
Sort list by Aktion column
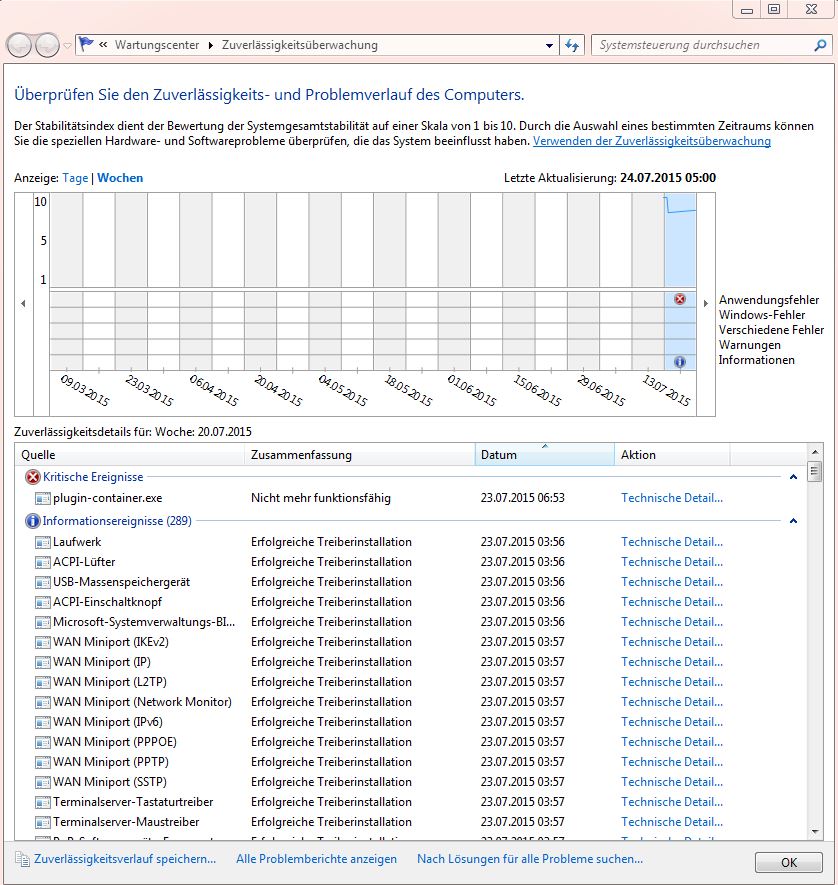click(672, 455)
